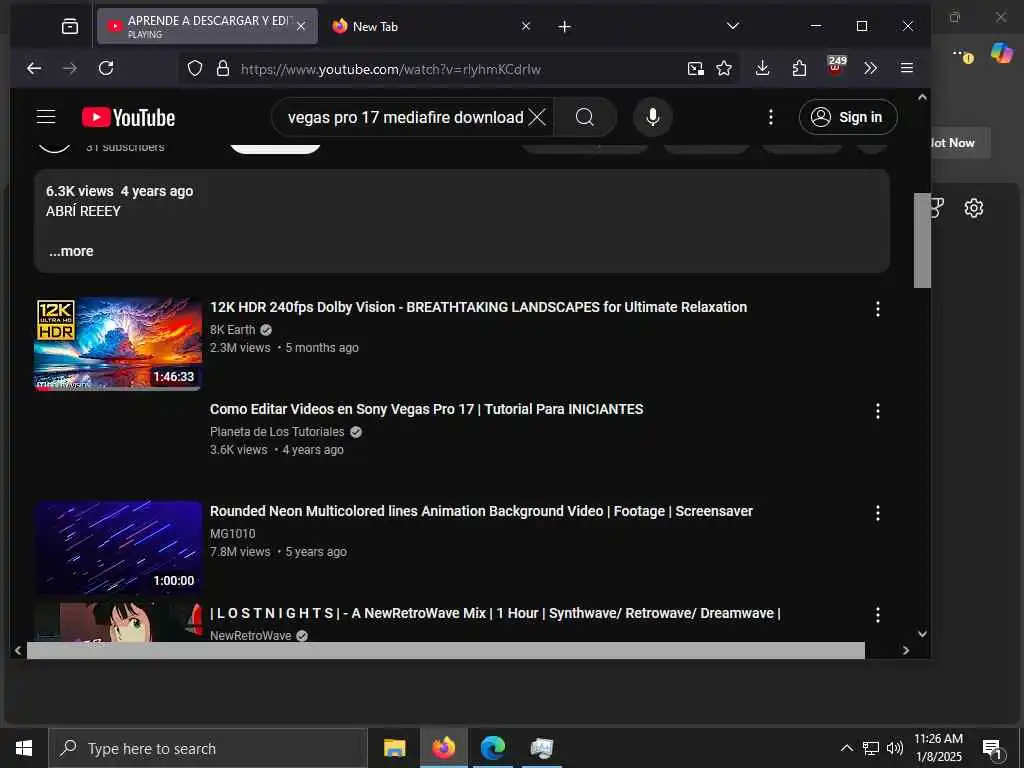Visit the 8K Earth channel
Image resolution: width=1024 pixels, height=768 pixels.
click(232, 330)
